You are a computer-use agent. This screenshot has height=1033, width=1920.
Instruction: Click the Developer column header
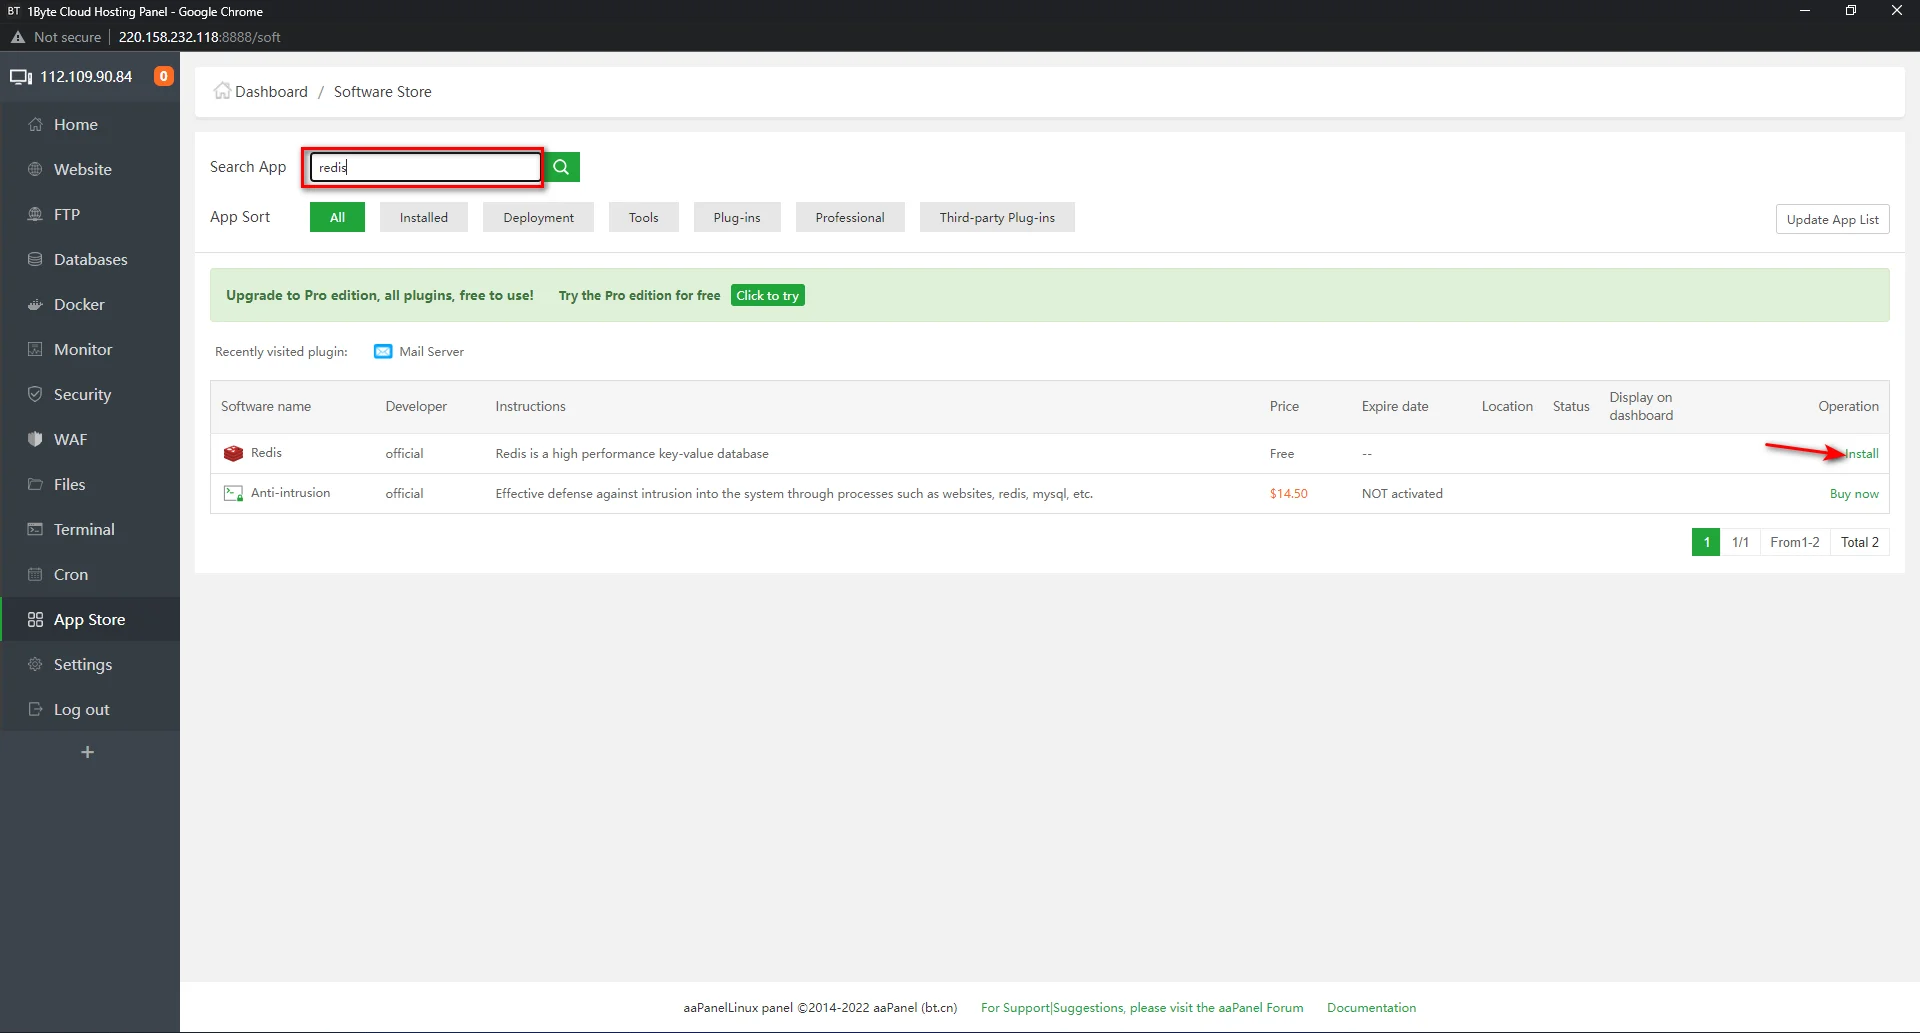tap(416, 407)
